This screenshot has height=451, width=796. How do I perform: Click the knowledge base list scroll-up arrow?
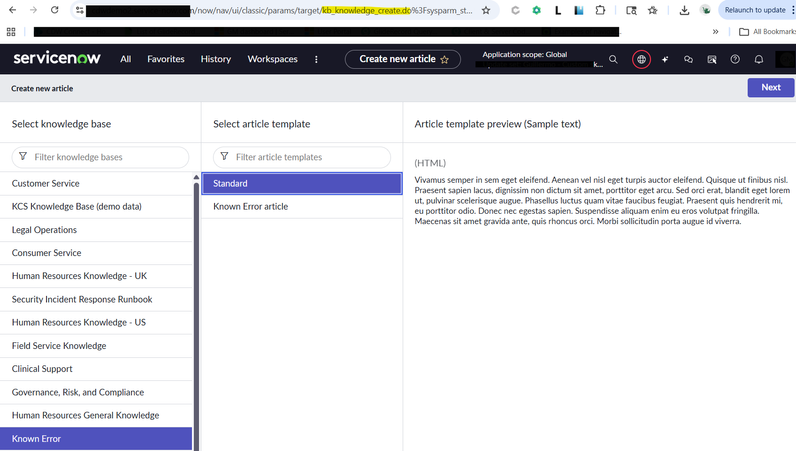196,177
